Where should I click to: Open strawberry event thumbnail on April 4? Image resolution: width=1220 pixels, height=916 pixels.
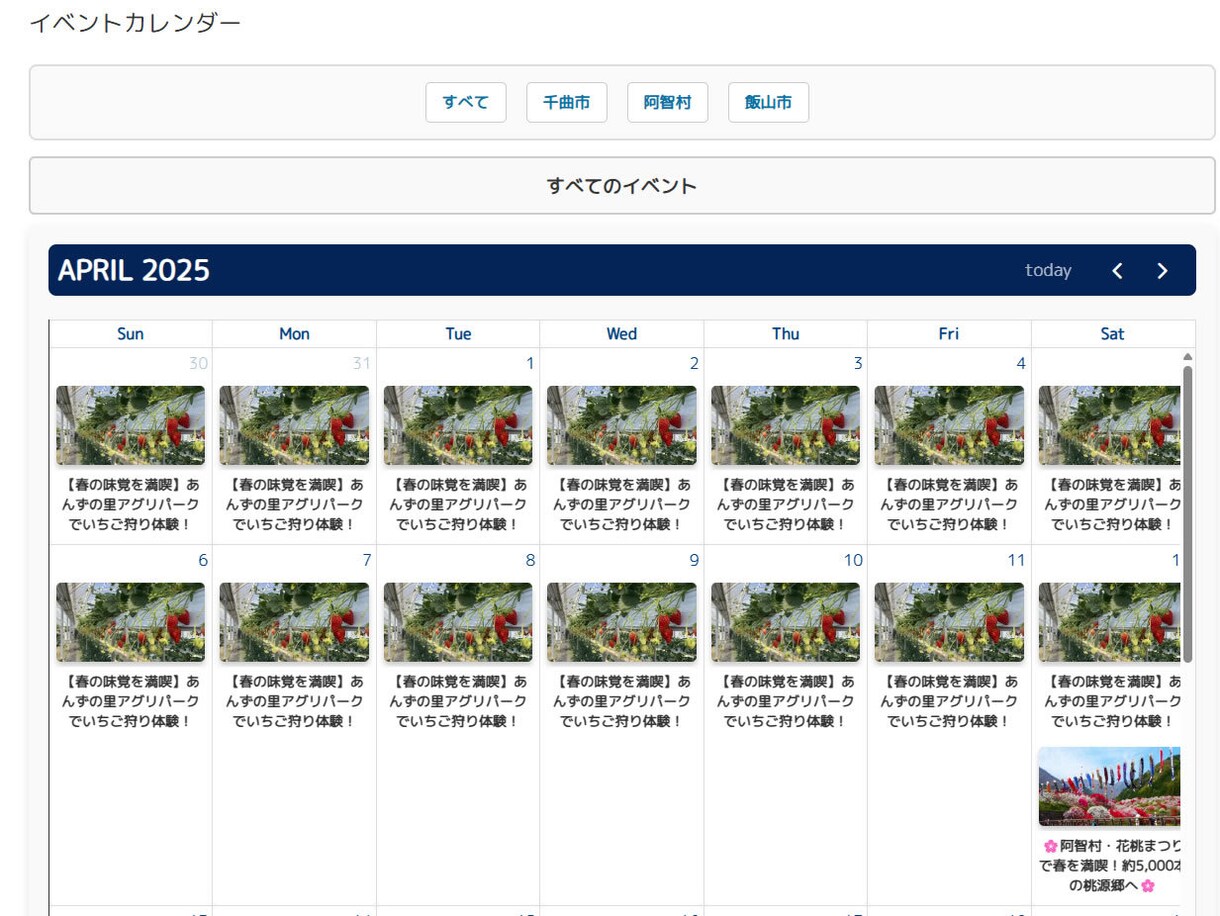[949, 425]
